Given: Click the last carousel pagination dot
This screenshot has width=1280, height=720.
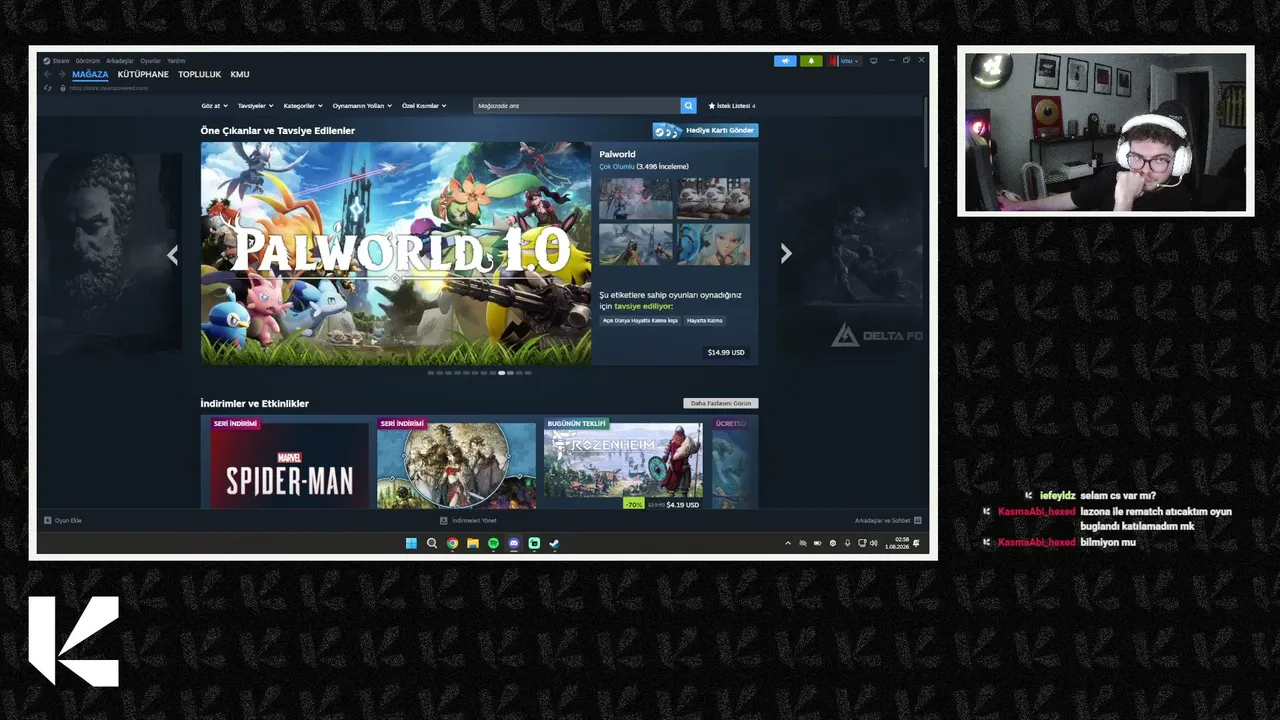Looking at the screenshot, I should (x=528, y=373).
